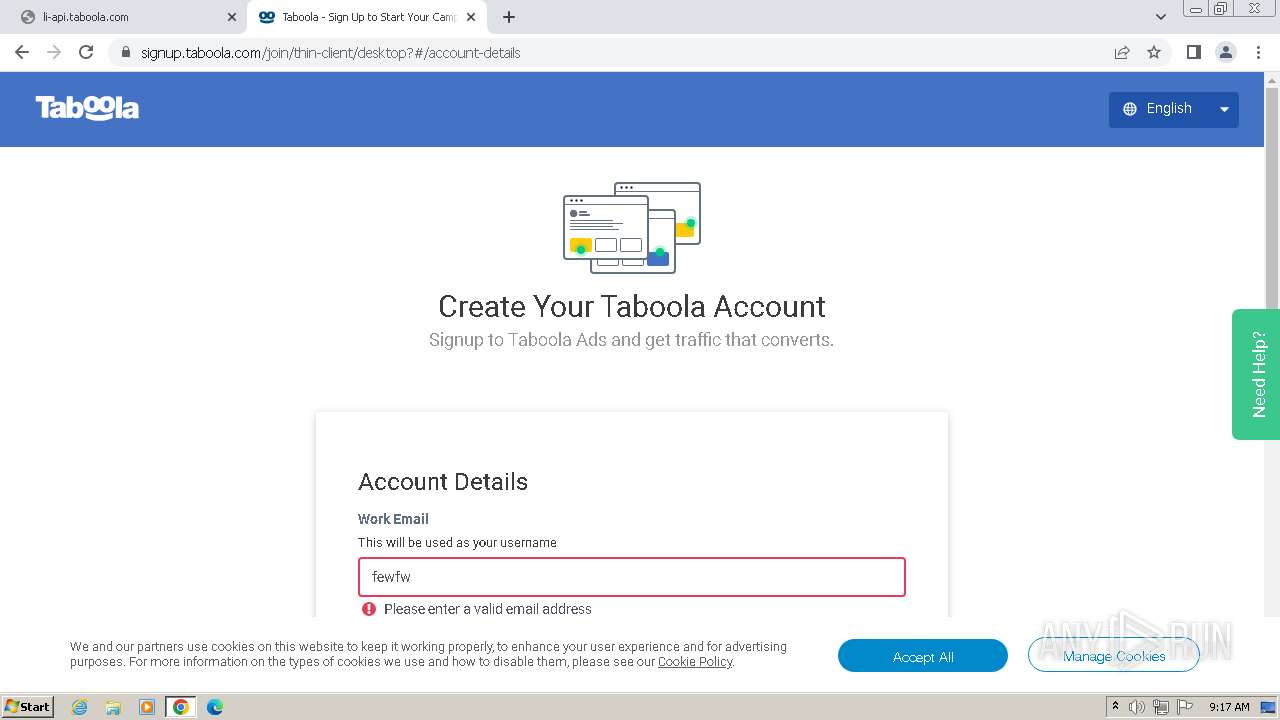Click the address bar URL

[x=330, y=53]
